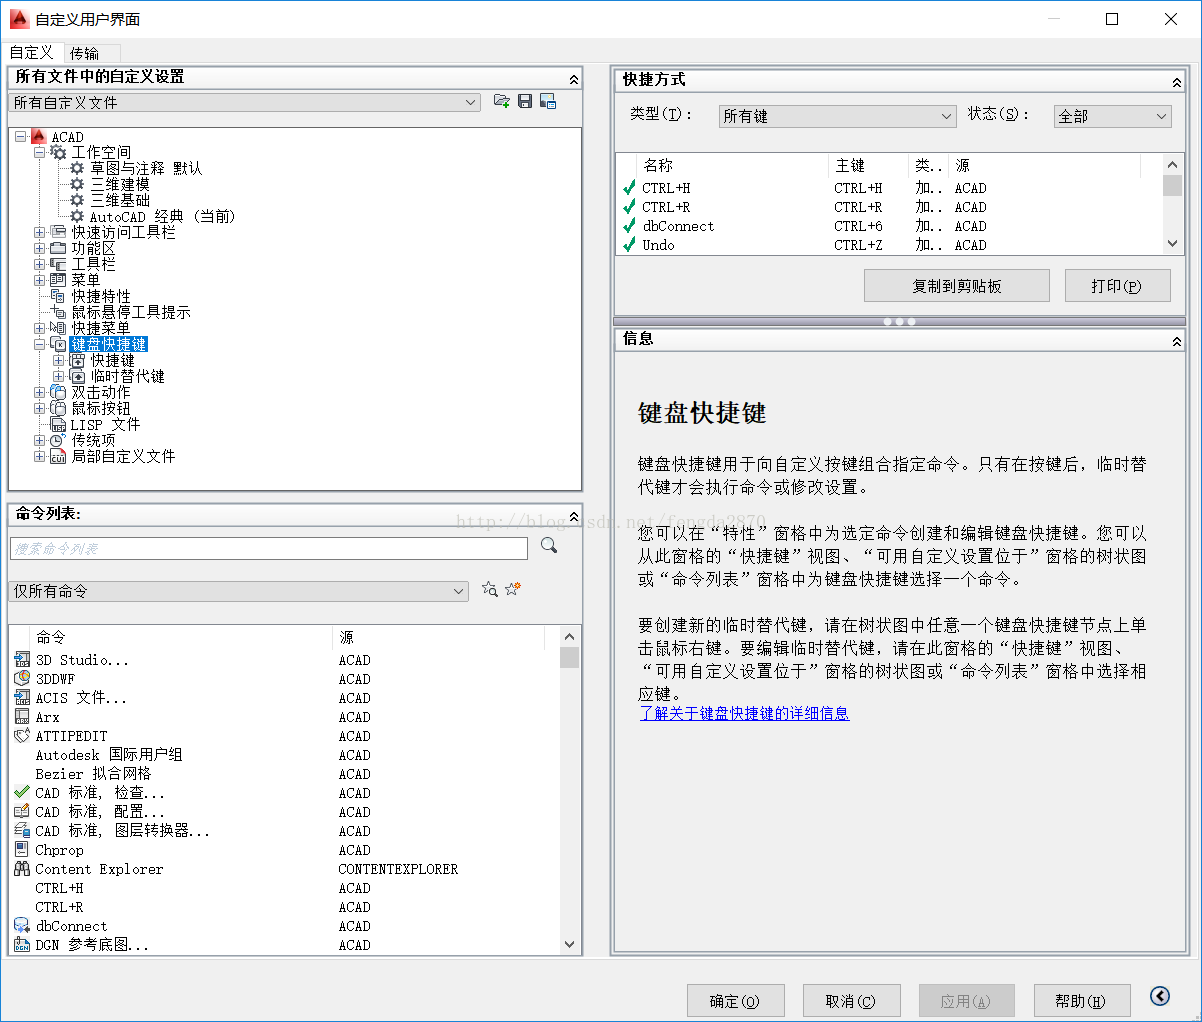Click the 取消(C) button

pyautogui.click(x=851, y=1001)
